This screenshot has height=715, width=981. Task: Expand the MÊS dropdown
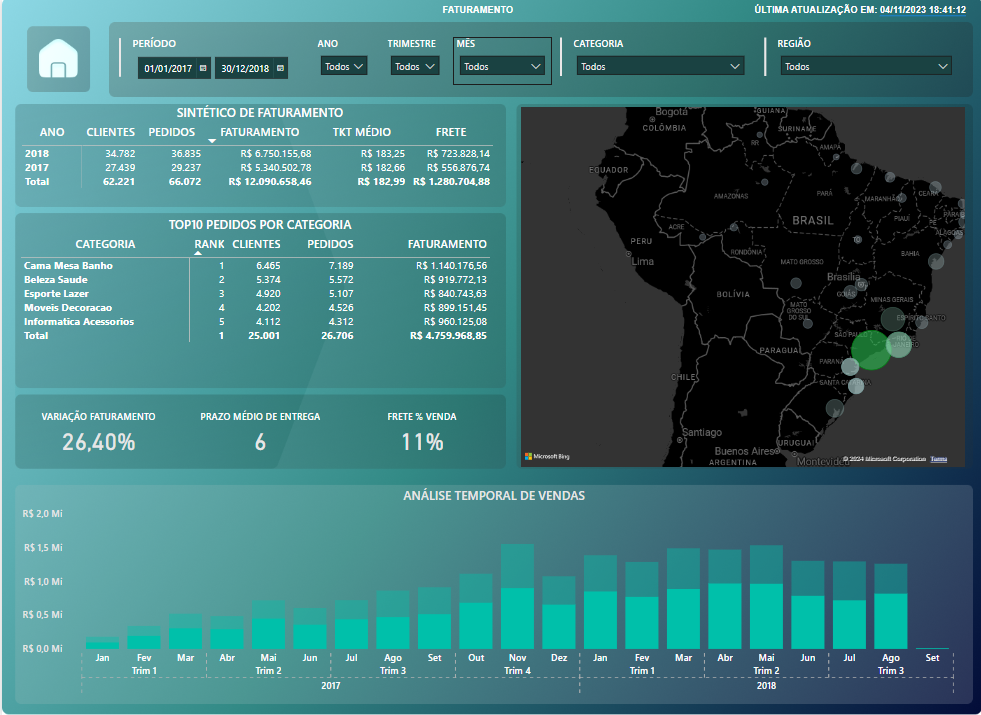click(502, 66)
